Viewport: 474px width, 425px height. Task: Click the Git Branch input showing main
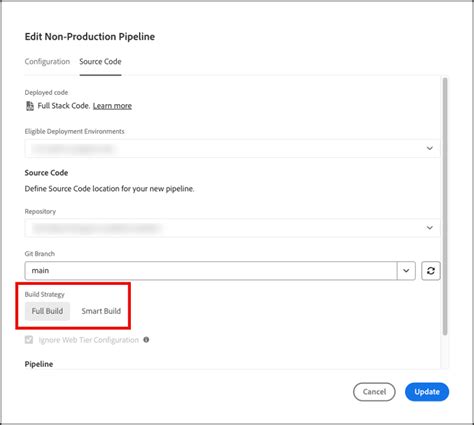coord(211,271)
